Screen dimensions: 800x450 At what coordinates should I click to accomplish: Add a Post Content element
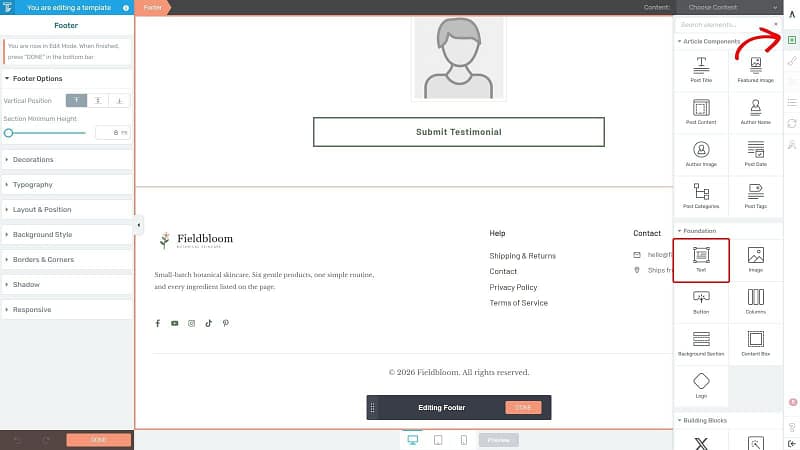point(701,112)
